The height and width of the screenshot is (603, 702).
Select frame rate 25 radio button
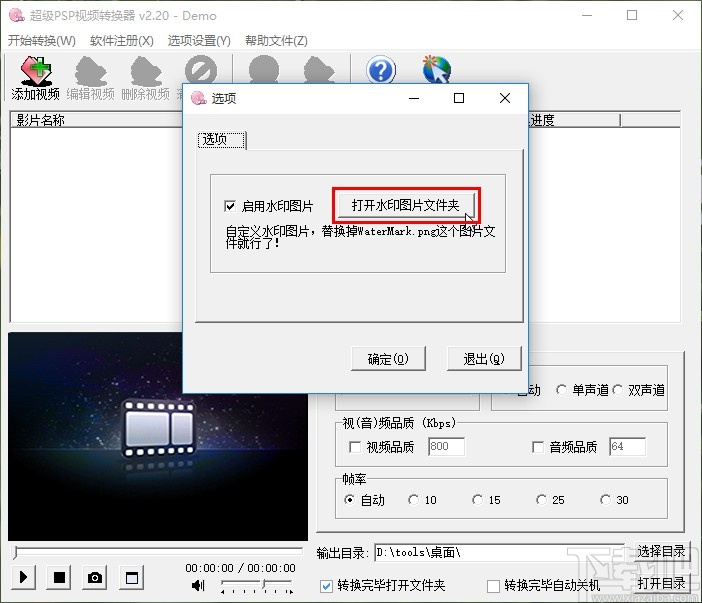(541, 500)
